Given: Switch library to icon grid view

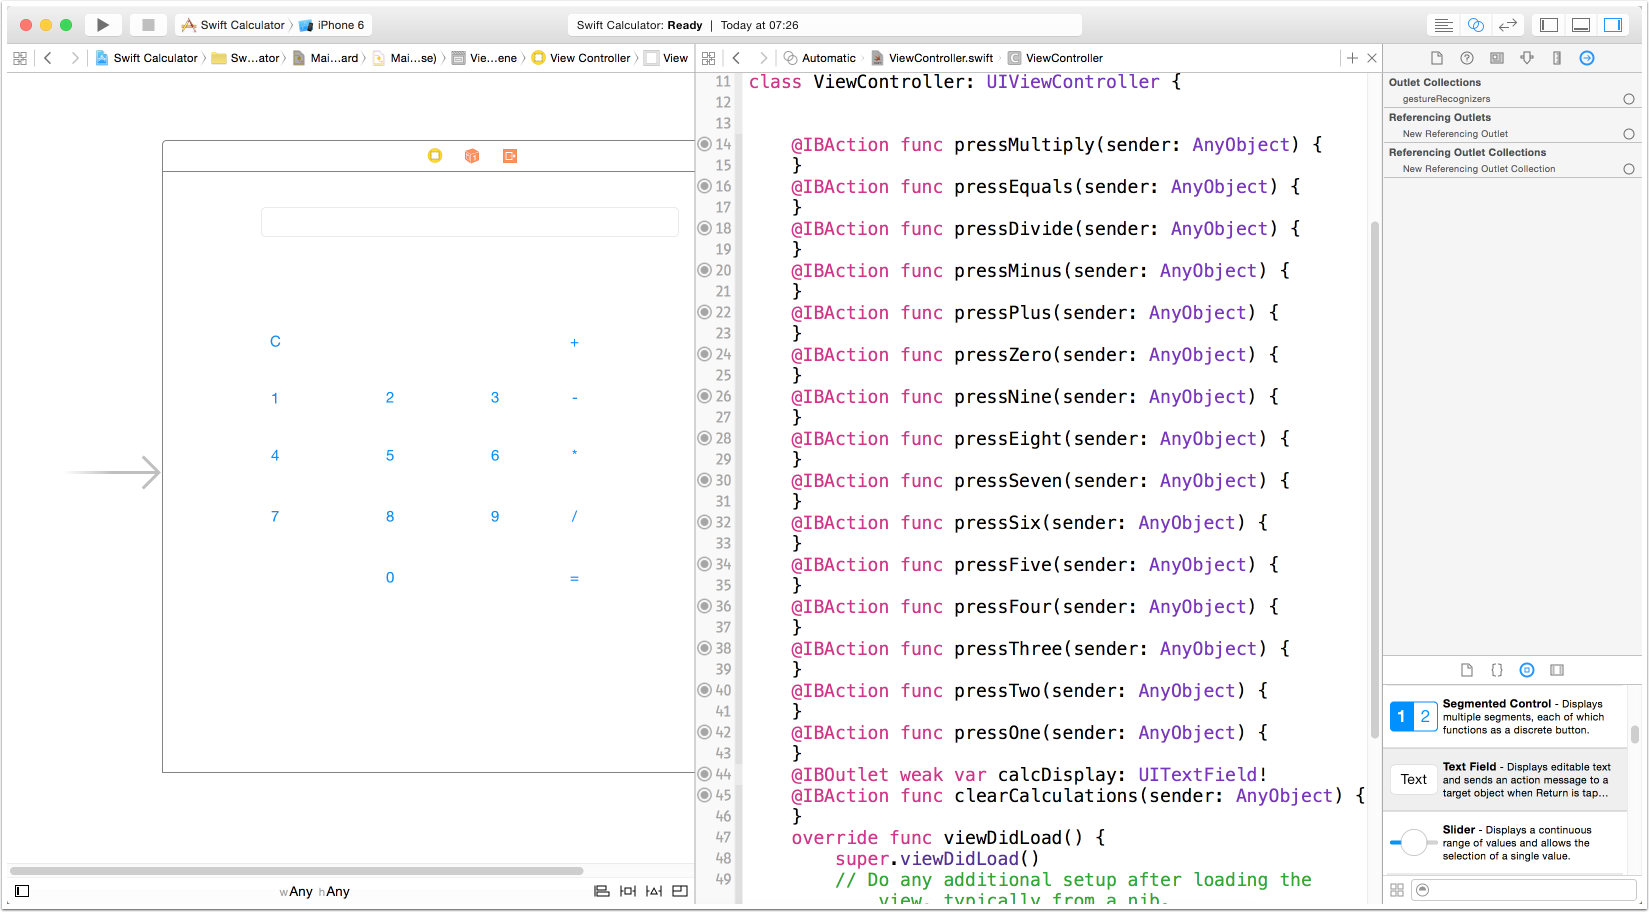Looking at the screenshot, I should tap(1397, 890).
